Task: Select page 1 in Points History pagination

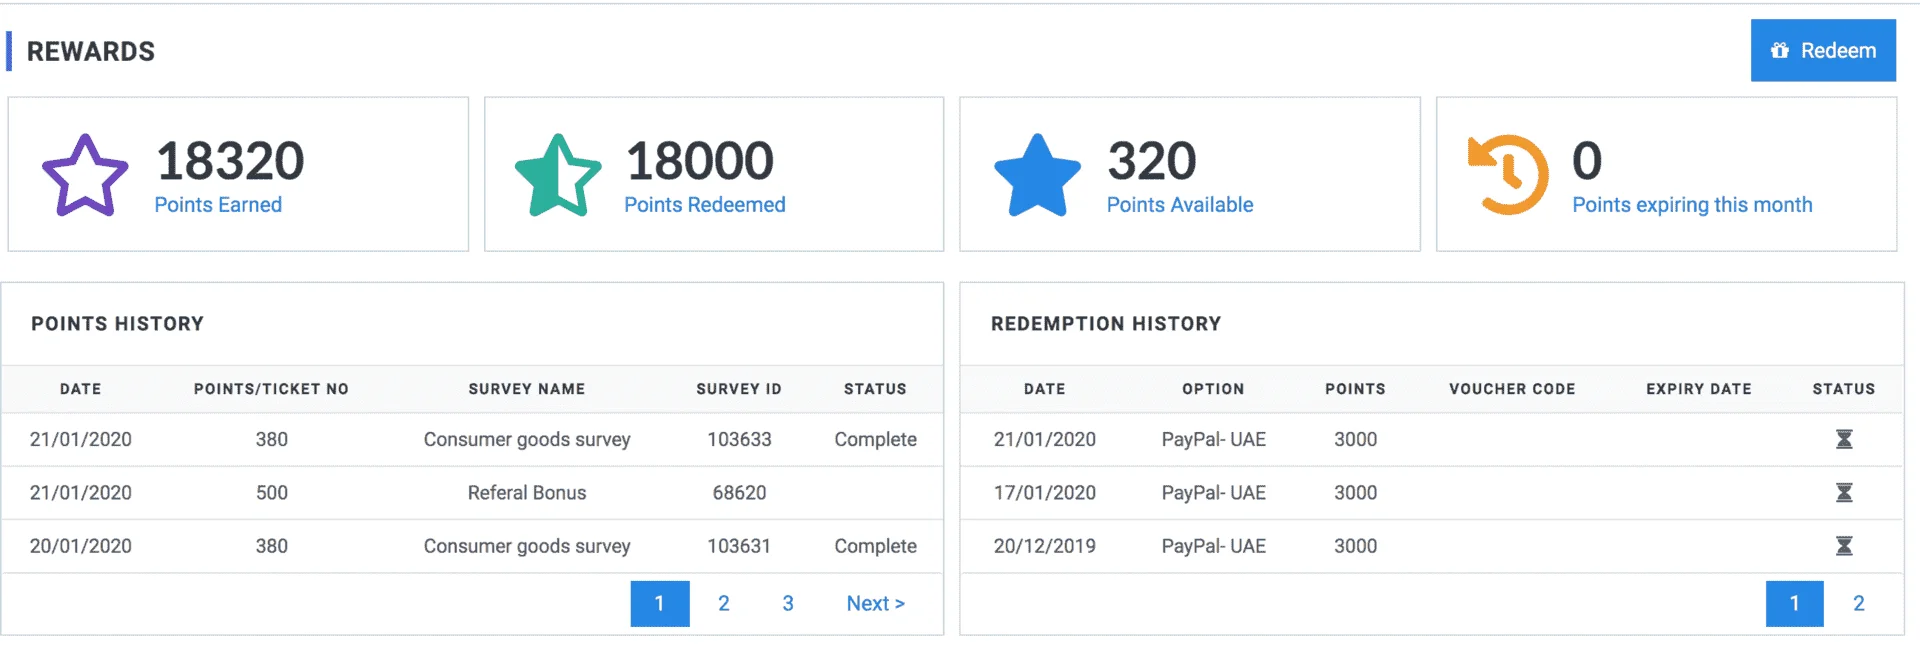Action: click(x=660, y=603)
